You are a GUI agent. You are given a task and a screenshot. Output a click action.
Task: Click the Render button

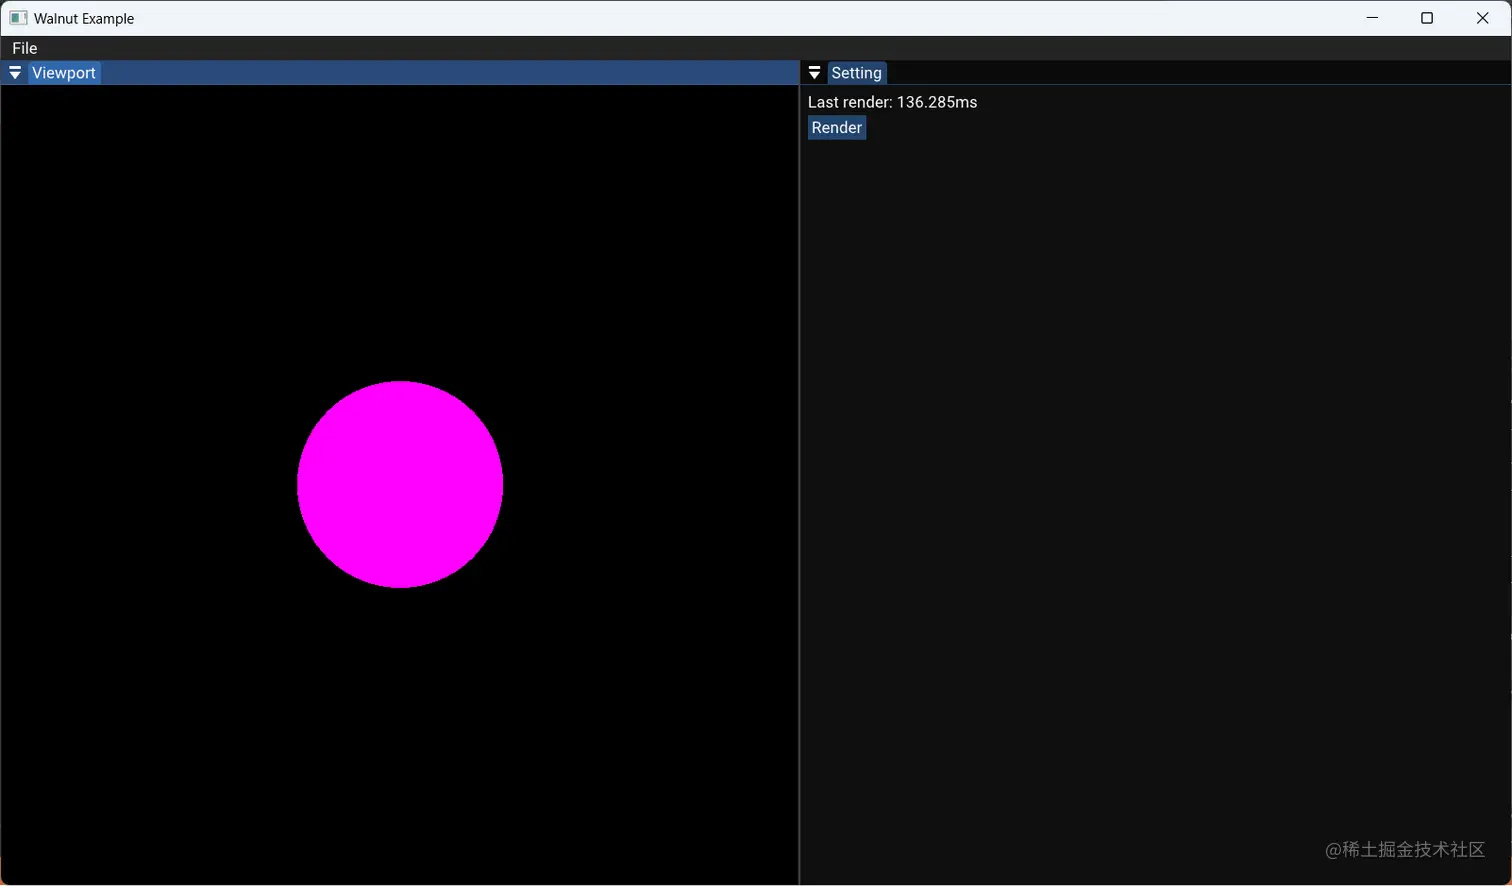coord(837,128)
